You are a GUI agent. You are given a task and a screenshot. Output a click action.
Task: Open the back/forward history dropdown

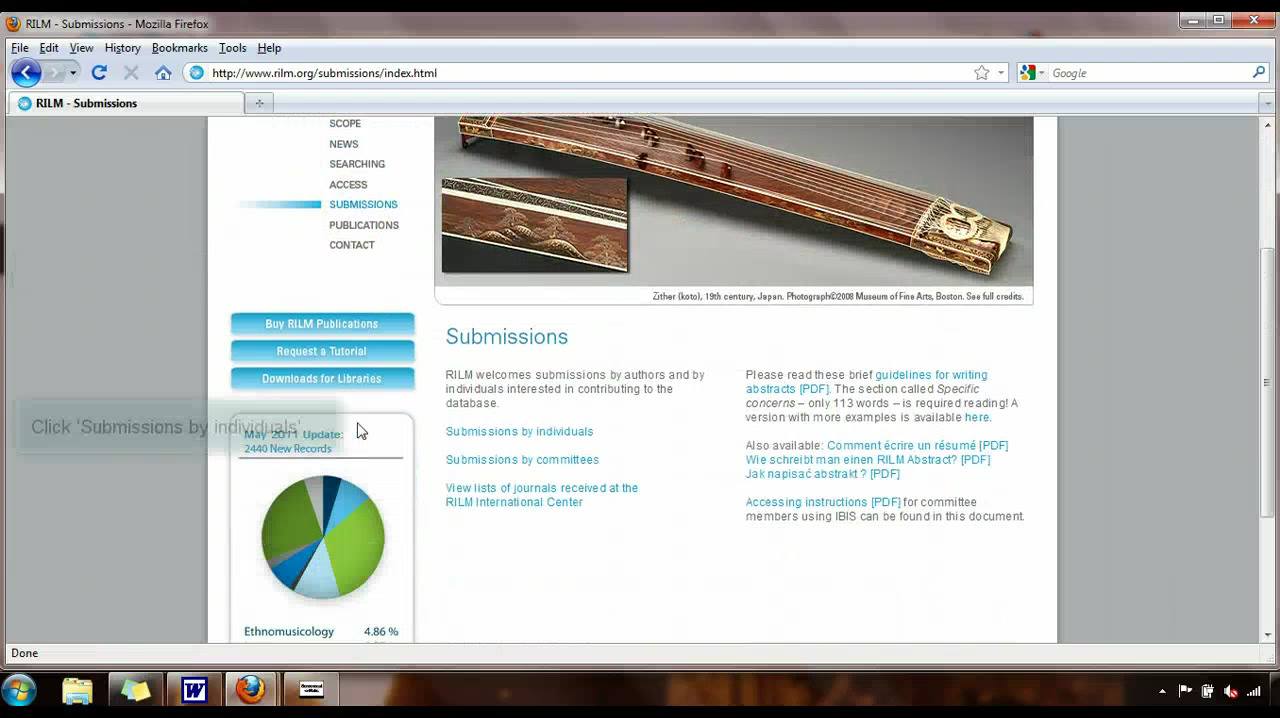[x=73, y=73]
